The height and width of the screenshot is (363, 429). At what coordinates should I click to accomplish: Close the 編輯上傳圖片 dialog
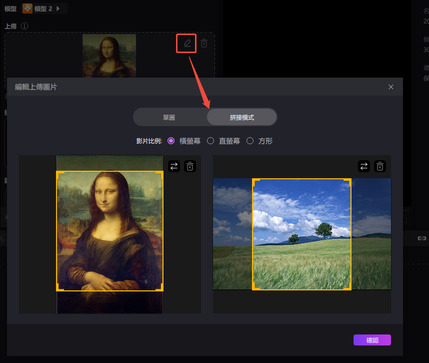tap(391, 87)
